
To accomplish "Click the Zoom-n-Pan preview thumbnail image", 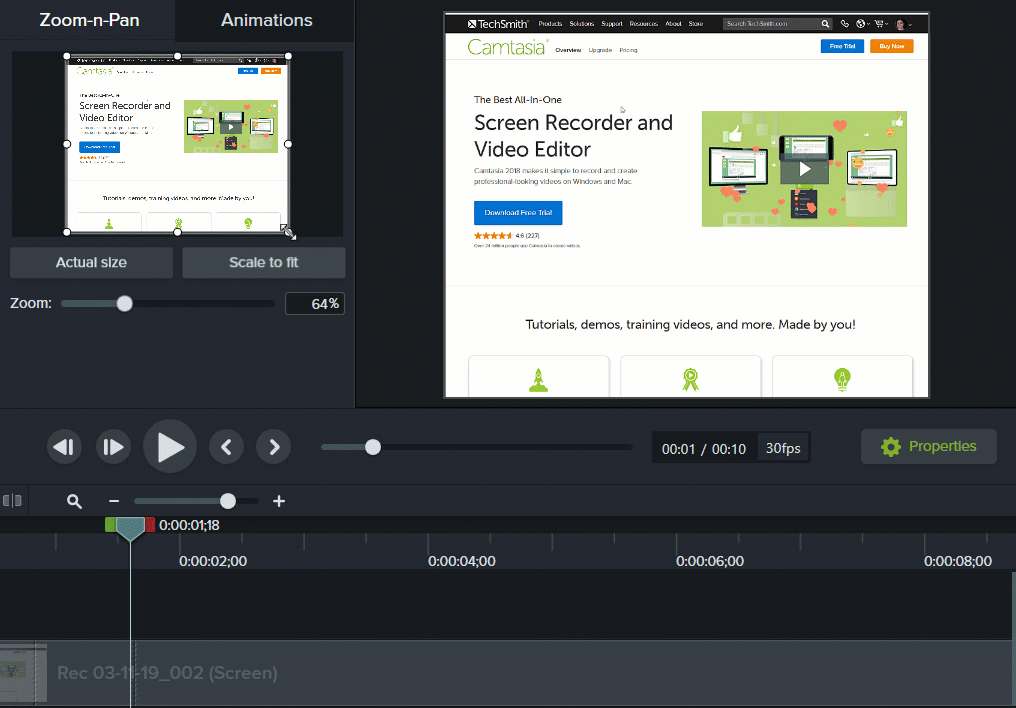I will click(x=178, y=144).
